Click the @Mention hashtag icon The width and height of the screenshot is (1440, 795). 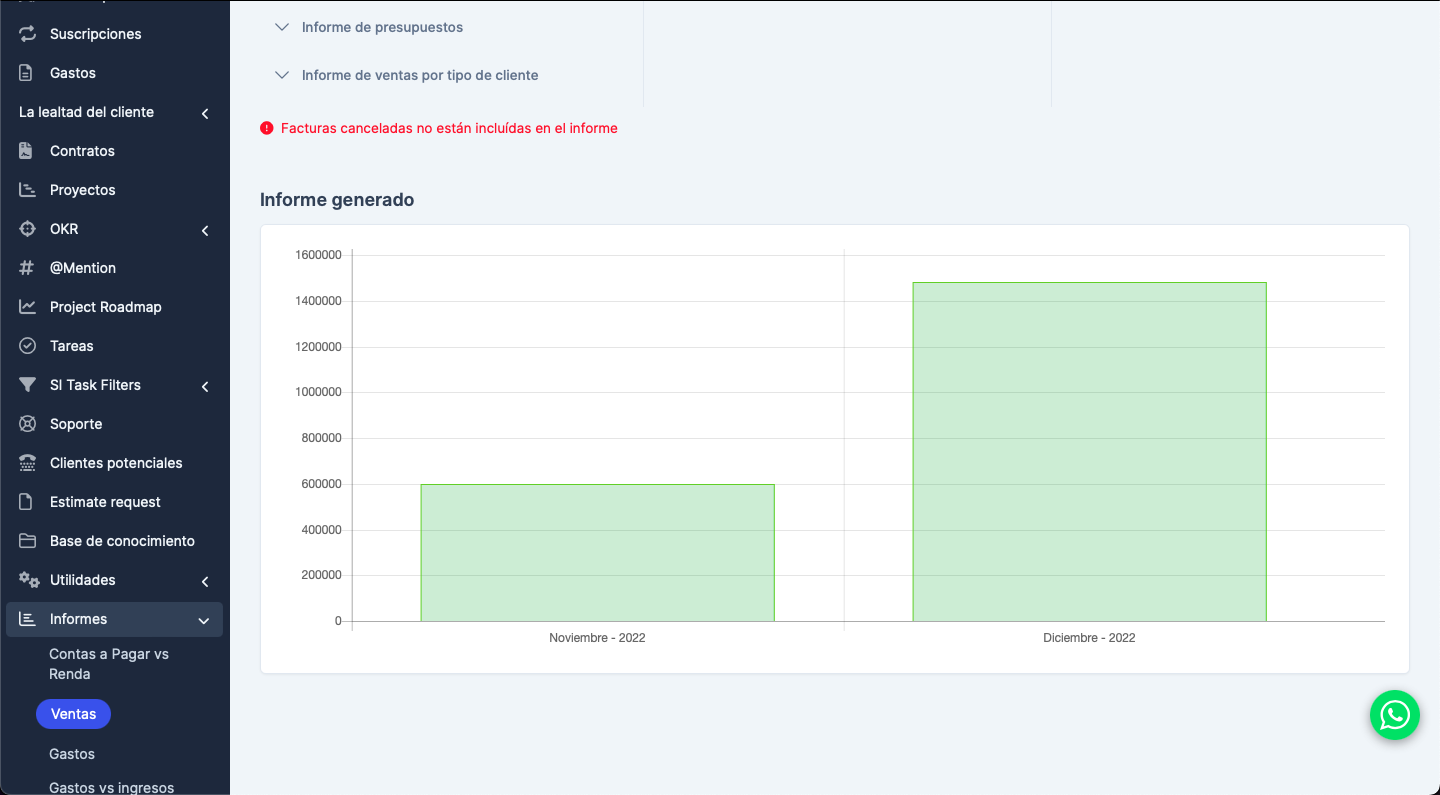27,268
